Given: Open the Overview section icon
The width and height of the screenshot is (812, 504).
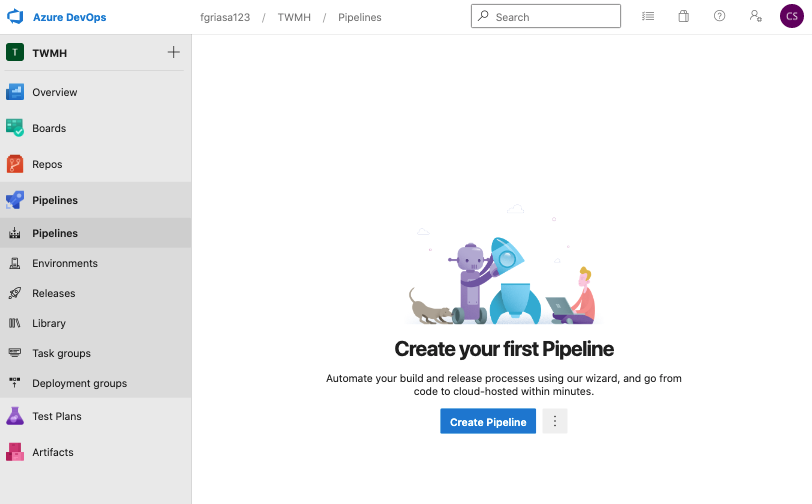Looking at the screenshot, I should (15, 92).
